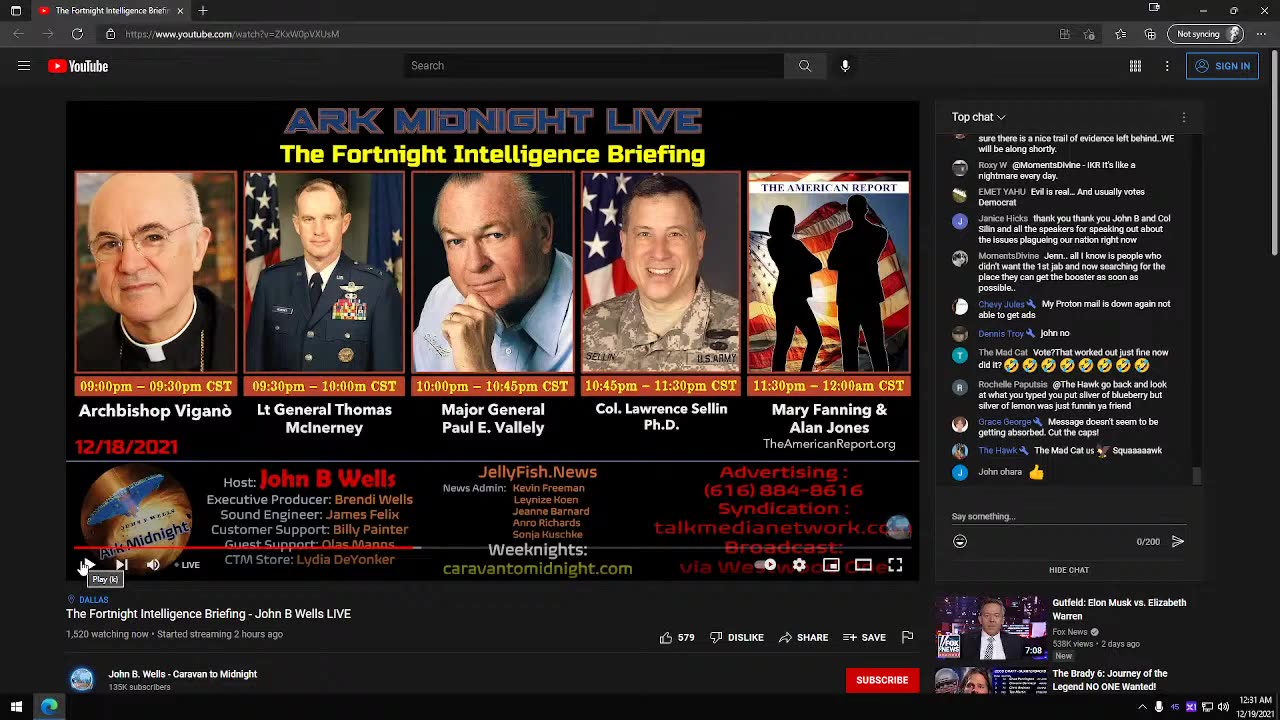Subscribe to John B. Wells channel
The width and height of the screenshot is (1280, 720).
pyautogui.click(x=882, y=680)
